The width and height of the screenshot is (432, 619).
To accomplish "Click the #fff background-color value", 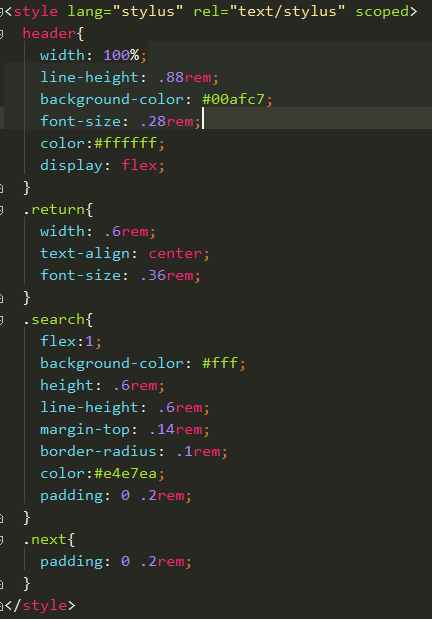I will click(x=220, y=364).
